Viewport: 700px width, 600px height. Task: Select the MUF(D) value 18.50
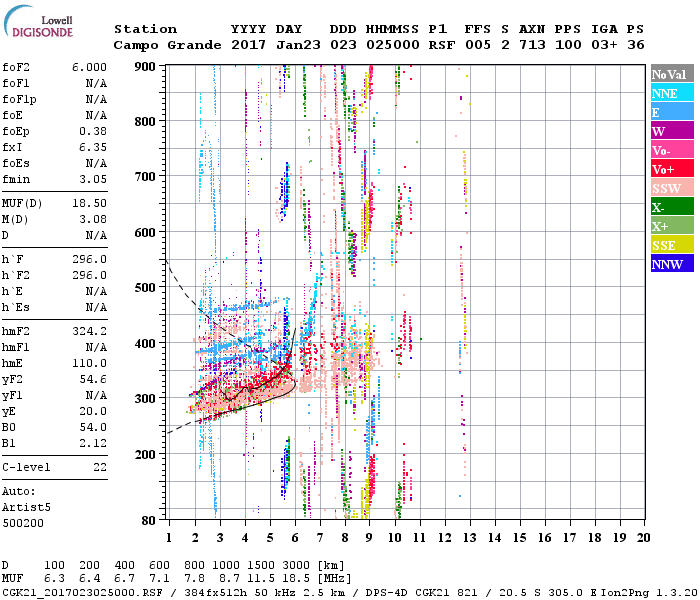91,203
